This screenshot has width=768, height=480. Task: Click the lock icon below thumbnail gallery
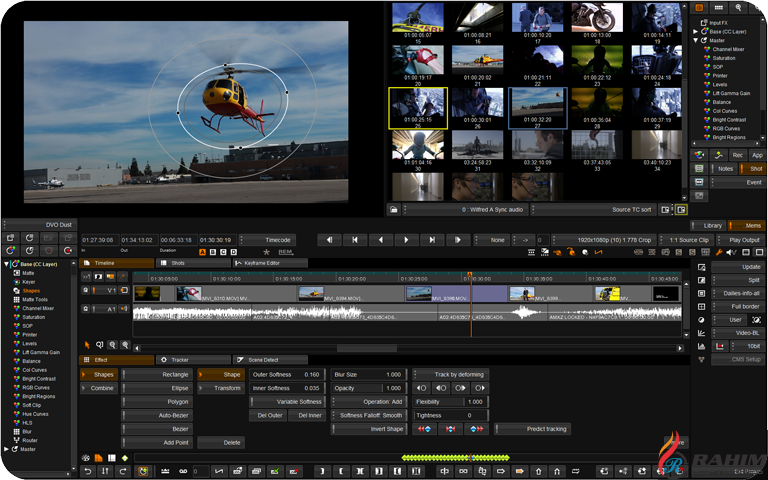pos(394,210)
